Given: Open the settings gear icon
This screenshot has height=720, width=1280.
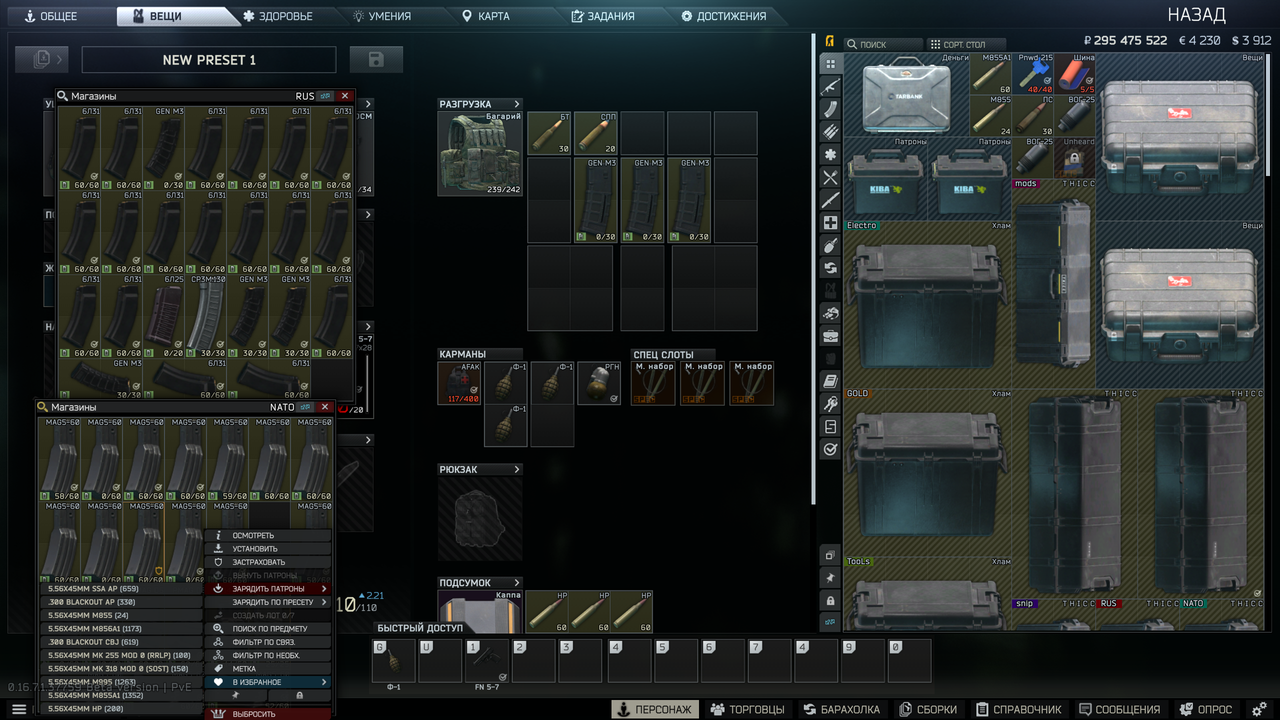Looking at the screenshot, I should pyautogui.click(x=1259, y=709).
